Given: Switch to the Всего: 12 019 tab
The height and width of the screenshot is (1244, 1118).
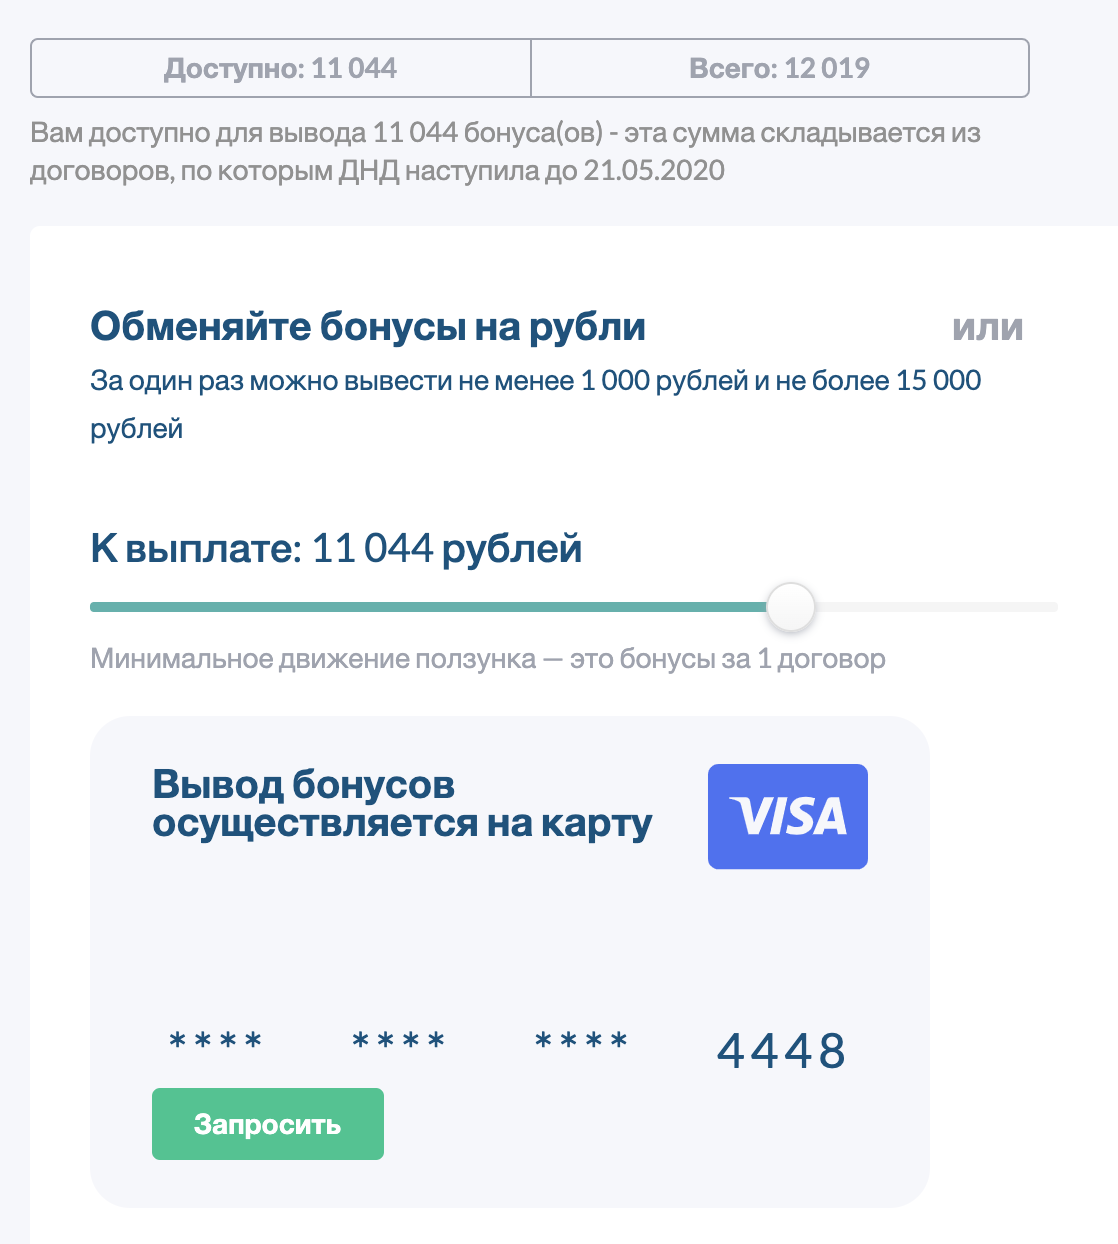Looking at the screenshot, I should [x=779, y=68].
